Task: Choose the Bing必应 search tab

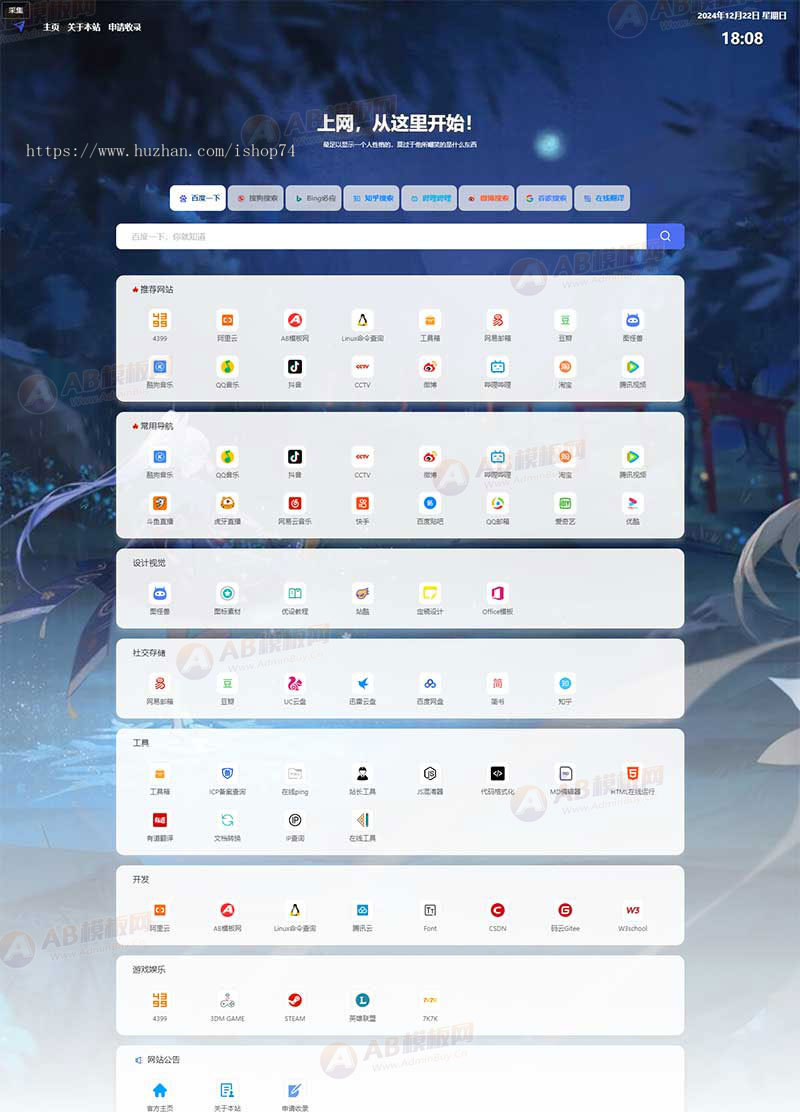Action: [314, 199]
